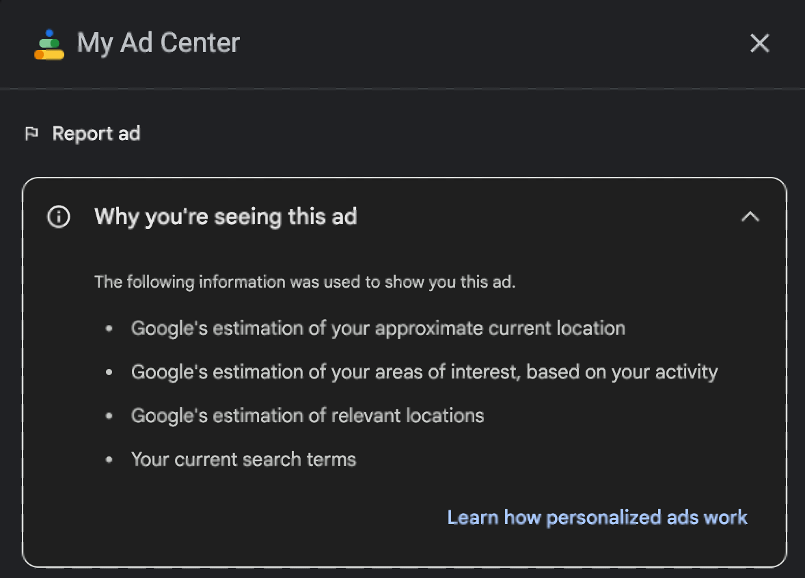Click the bullet dot before approximate current location
806x578 pixels.
(x=110, y=329)
